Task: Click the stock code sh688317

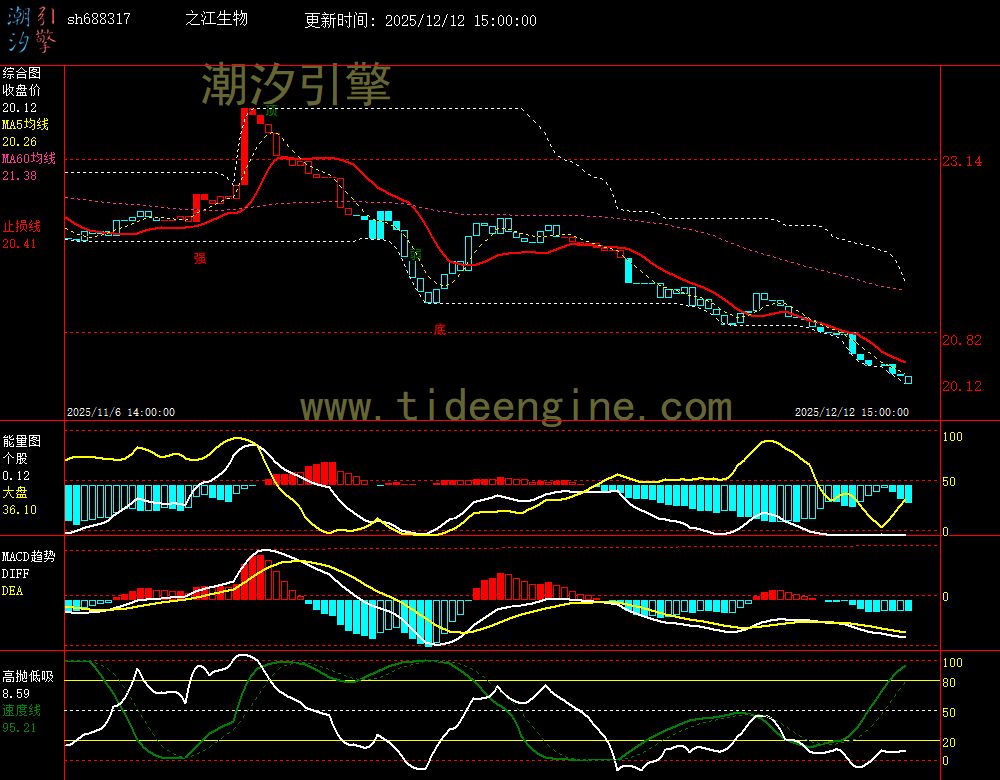Action: pos(98,20)
